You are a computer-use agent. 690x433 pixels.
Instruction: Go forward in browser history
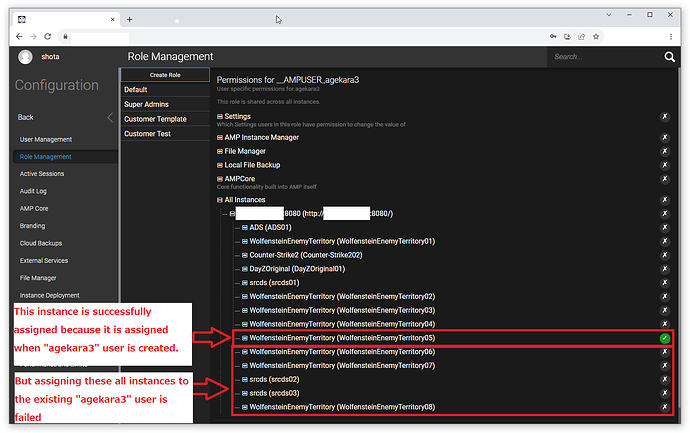[x=33, y=37]
